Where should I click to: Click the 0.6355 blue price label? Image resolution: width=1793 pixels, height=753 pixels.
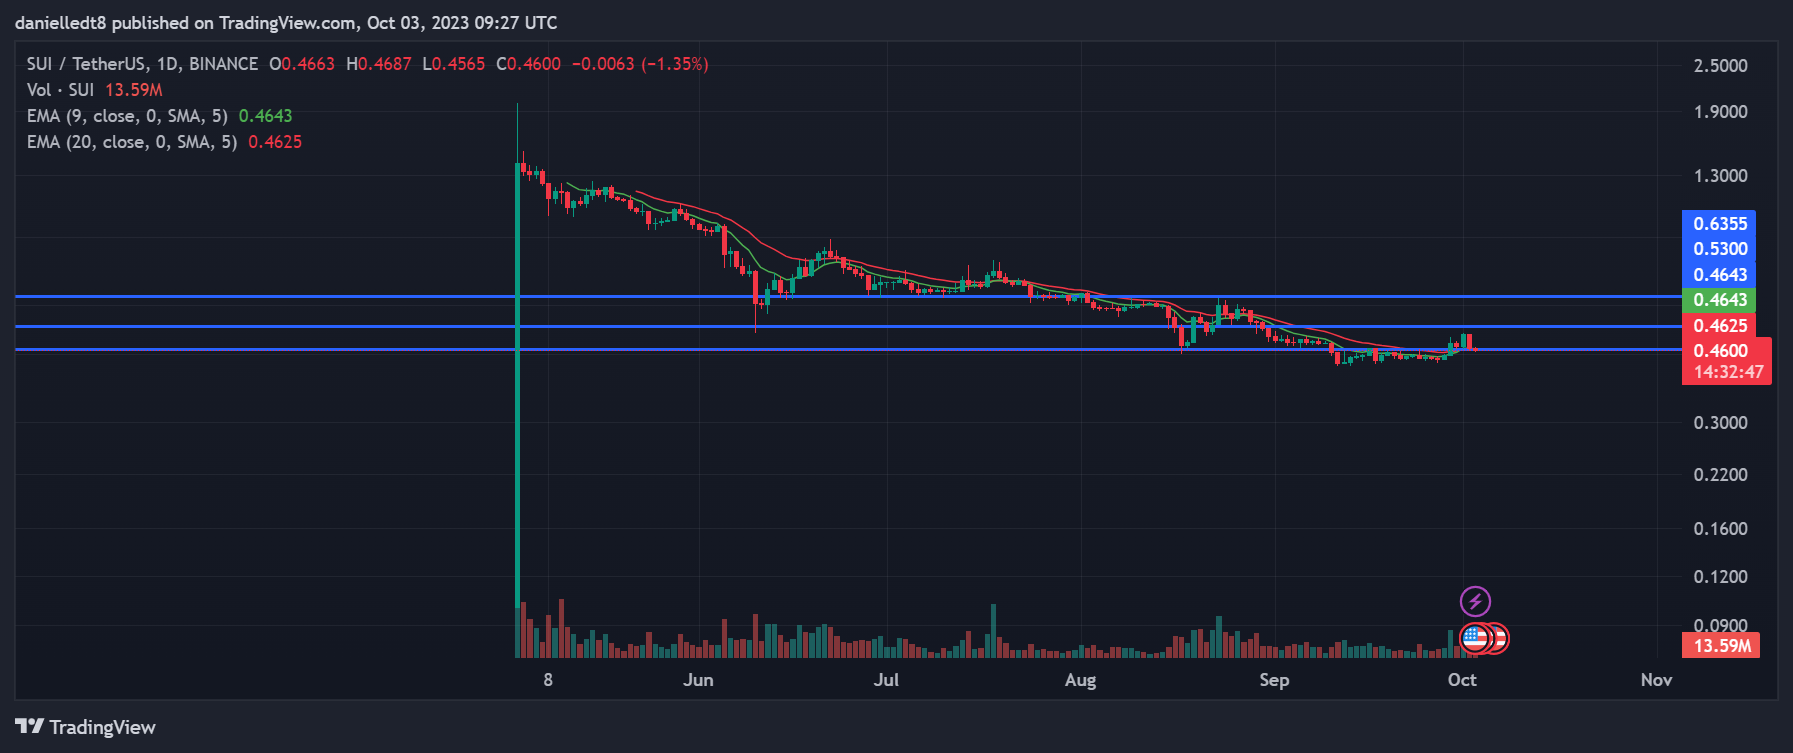pos(1720,224)
